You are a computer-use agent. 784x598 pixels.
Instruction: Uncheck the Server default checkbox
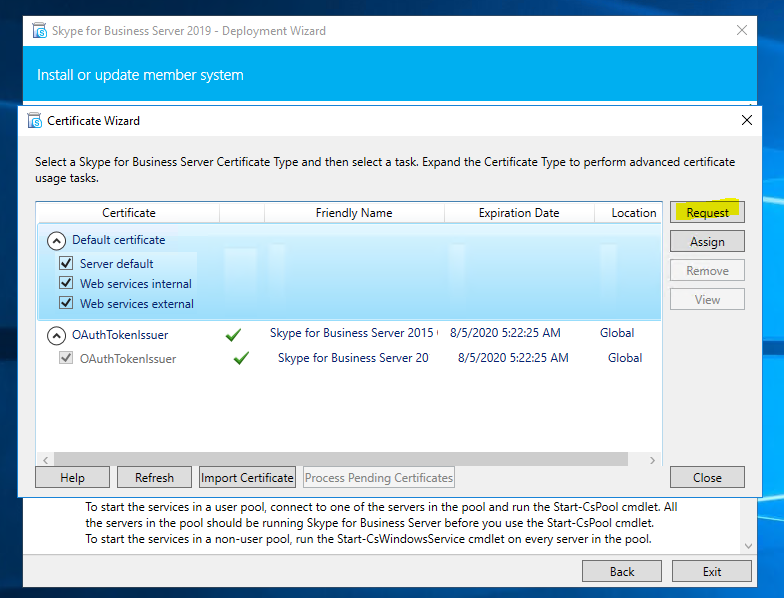(66, 264)
